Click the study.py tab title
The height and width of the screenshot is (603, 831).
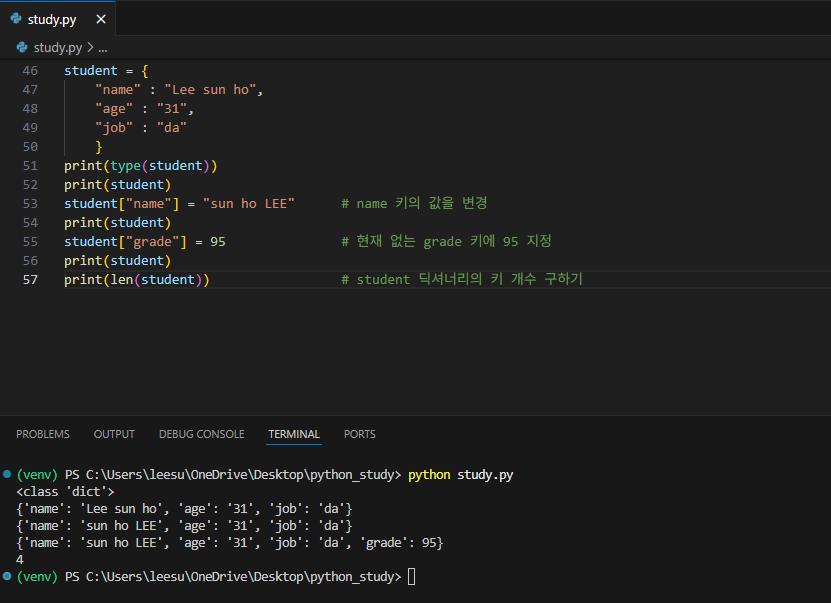(x=52, y=20)
